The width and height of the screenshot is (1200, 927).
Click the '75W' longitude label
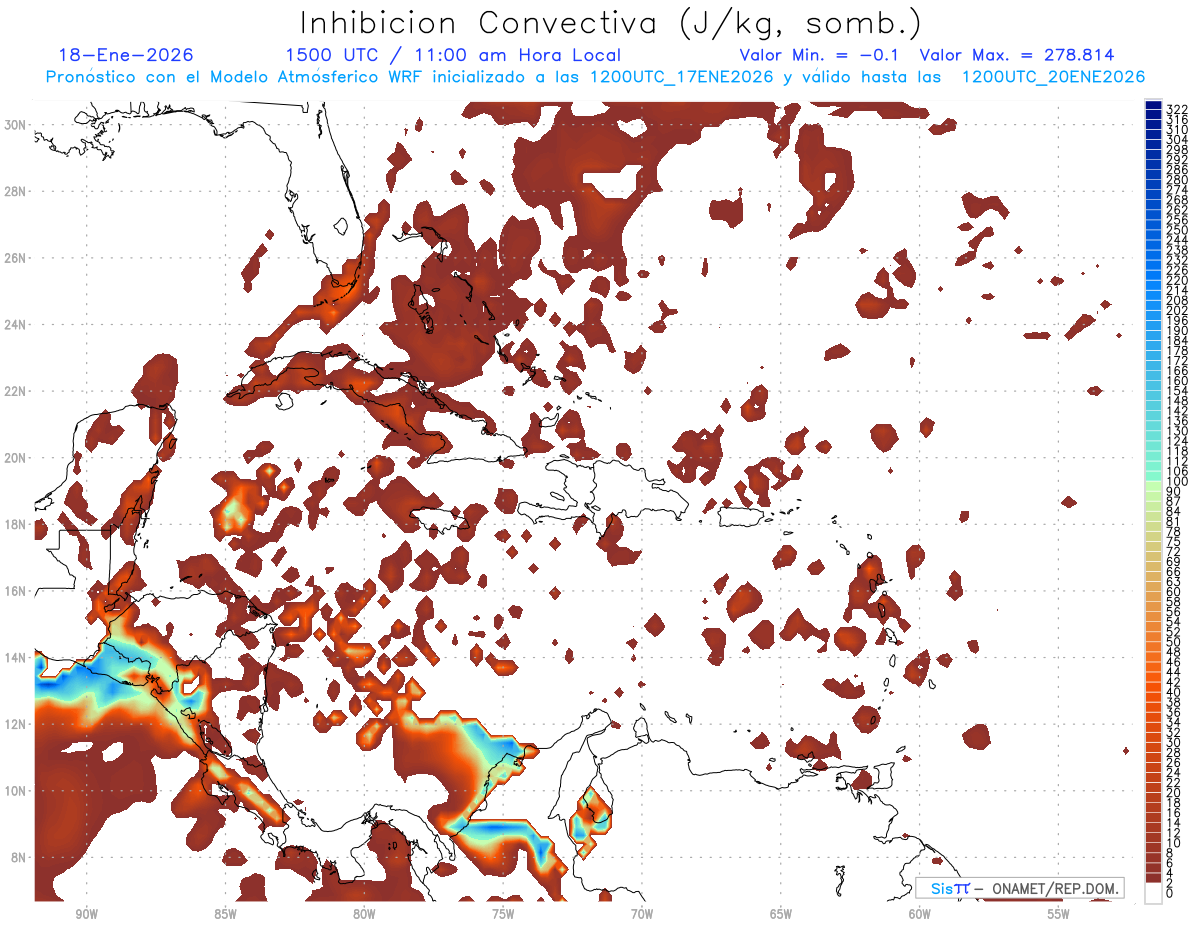[x=503, y=914]
